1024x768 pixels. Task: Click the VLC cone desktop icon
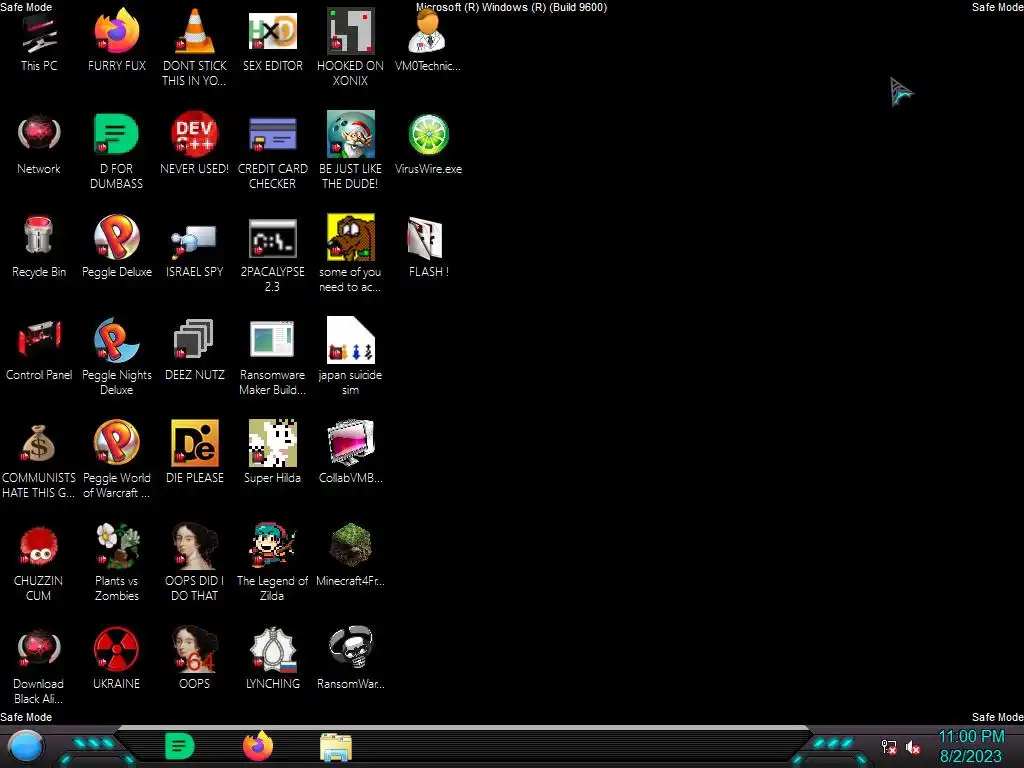tap(194, 31)
